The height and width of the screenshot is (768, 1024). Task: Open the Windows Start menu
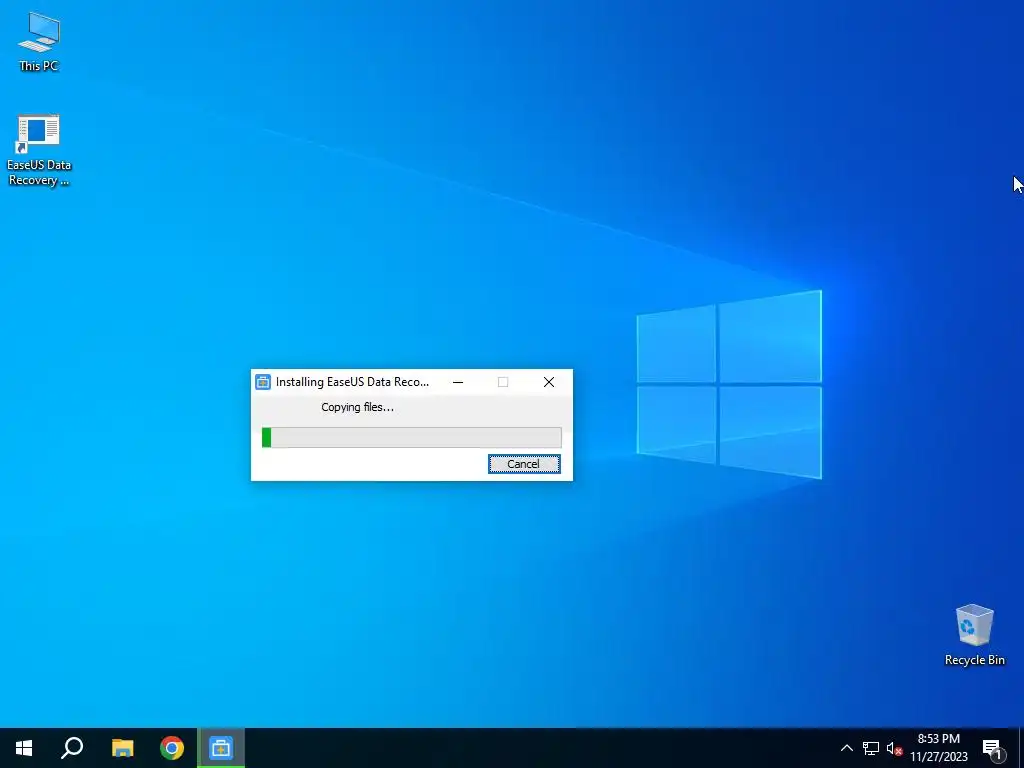pos(24,748)
